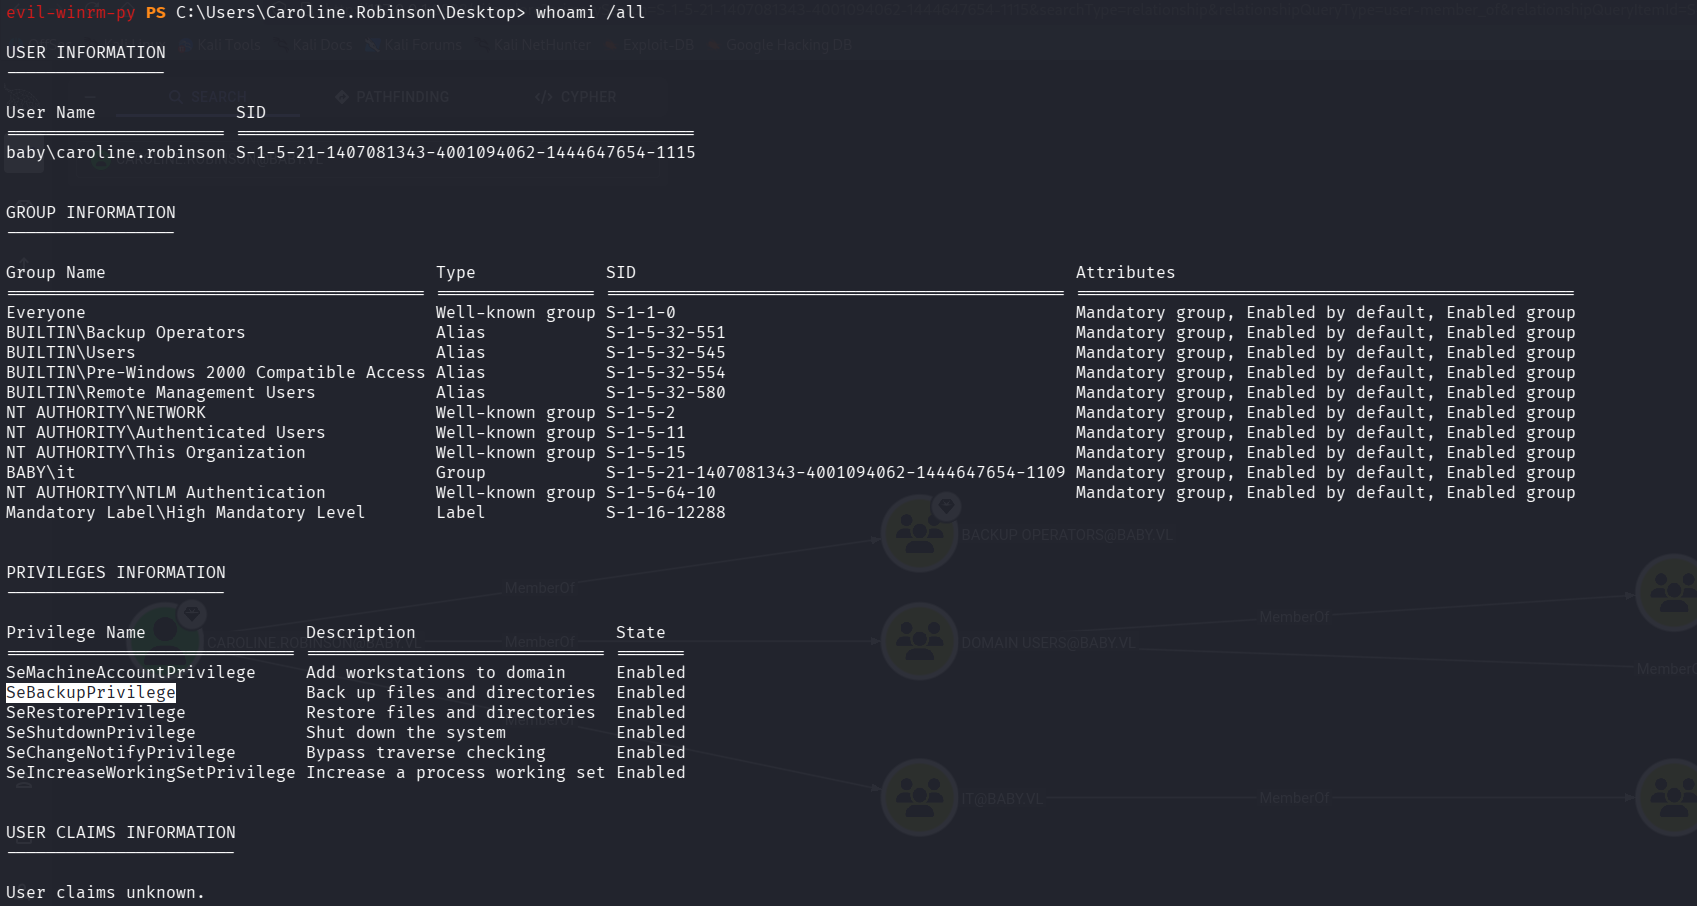Click description Restore files and directories

[x=451, y=712]
